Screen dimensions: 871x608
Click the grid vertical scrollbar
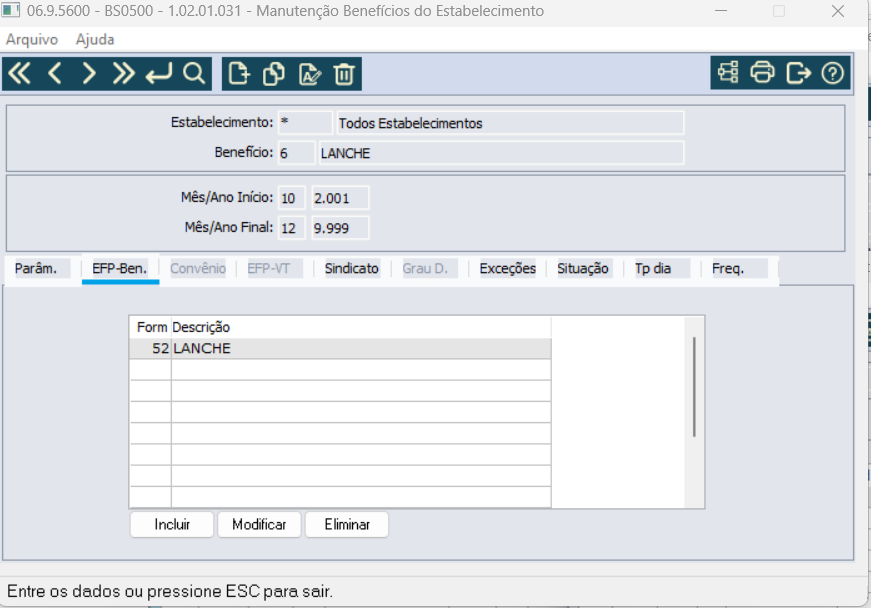coord(694,386)
